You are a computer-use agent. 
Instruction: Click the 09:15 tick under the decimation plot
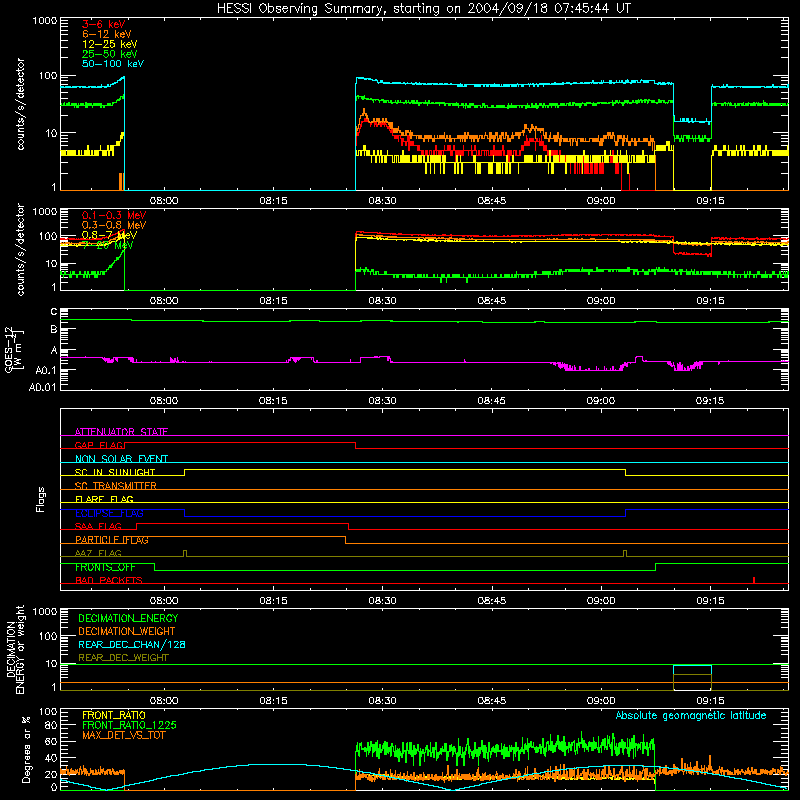[710, 701]
